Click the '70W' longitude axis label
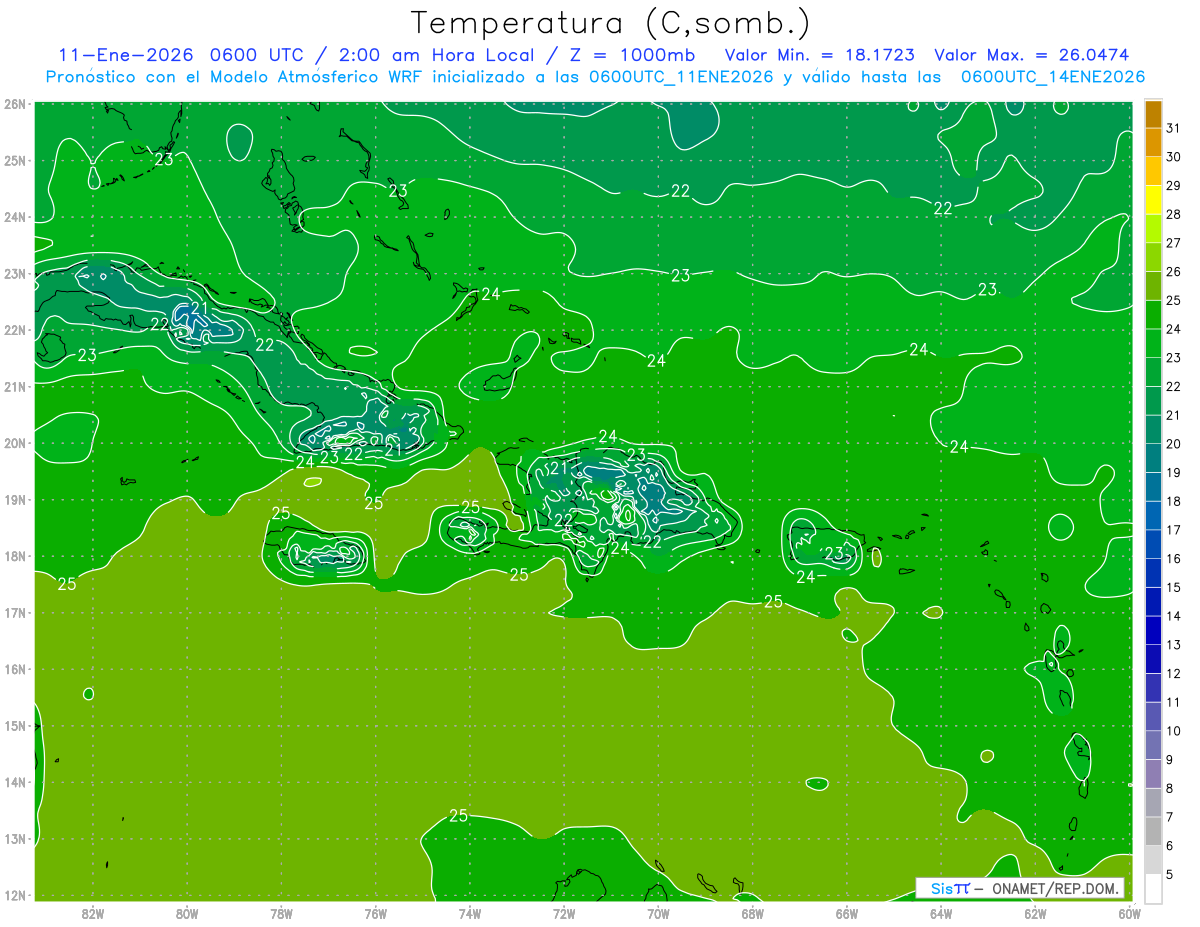Image resolution: width=1200 pixels, height=927 pixels. pos(658,913)
